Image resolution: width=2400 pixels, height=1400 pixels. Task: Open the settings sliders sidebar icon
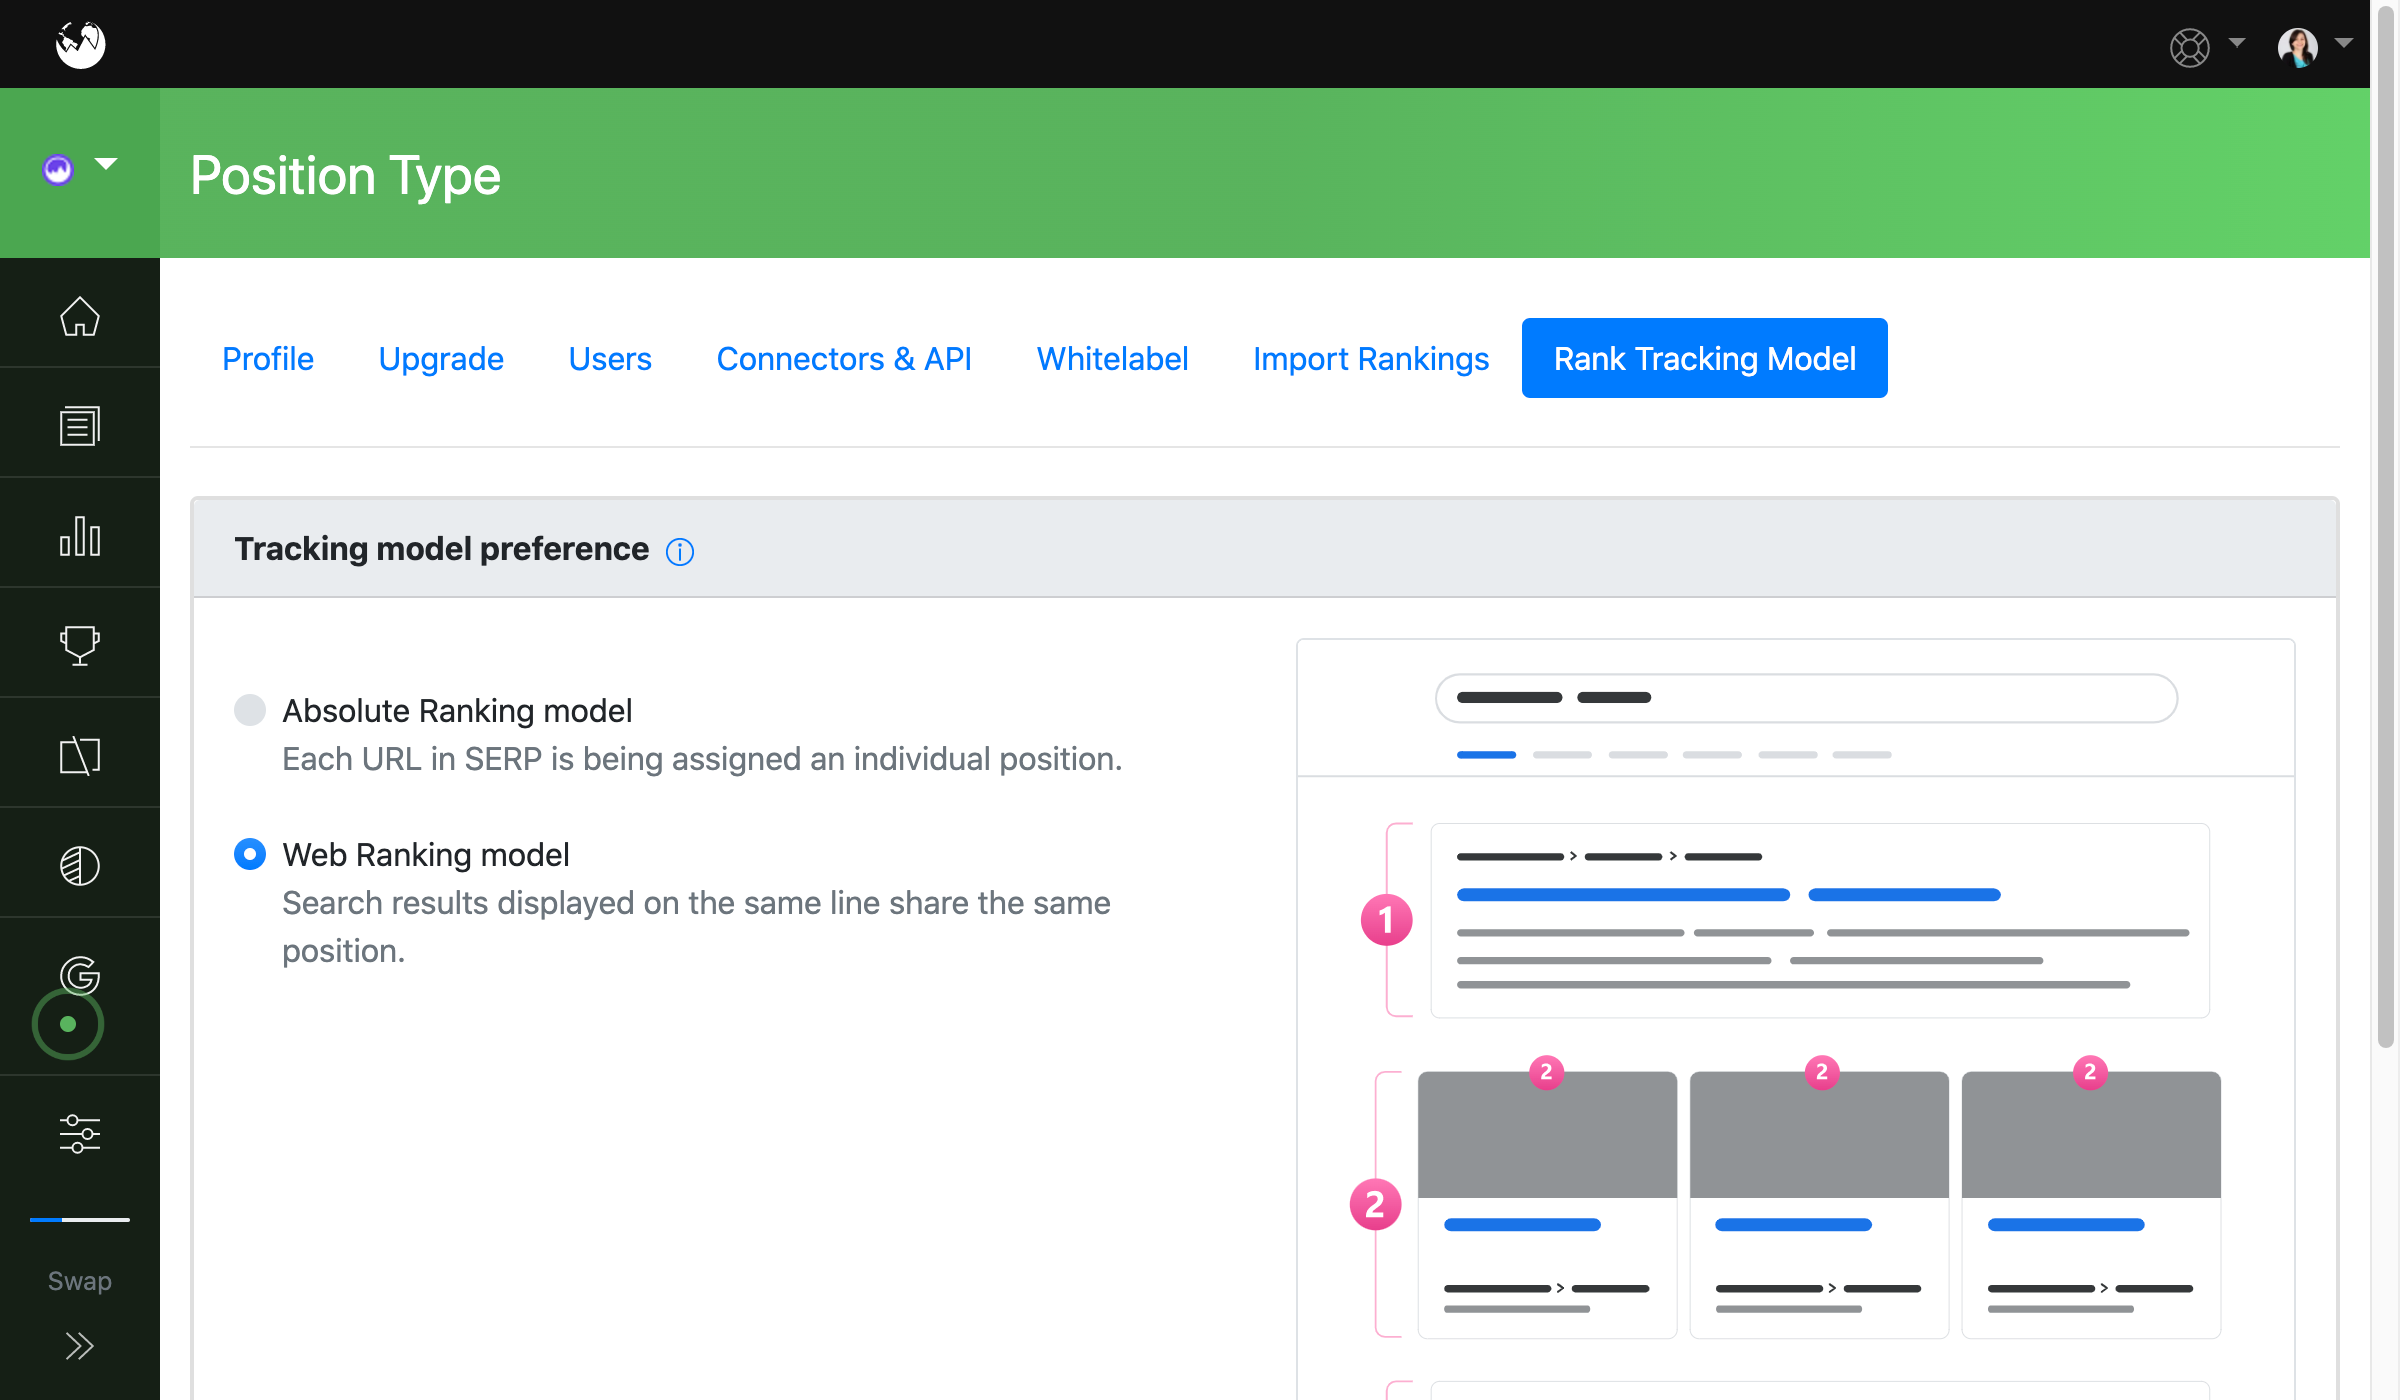[80, 1134]
